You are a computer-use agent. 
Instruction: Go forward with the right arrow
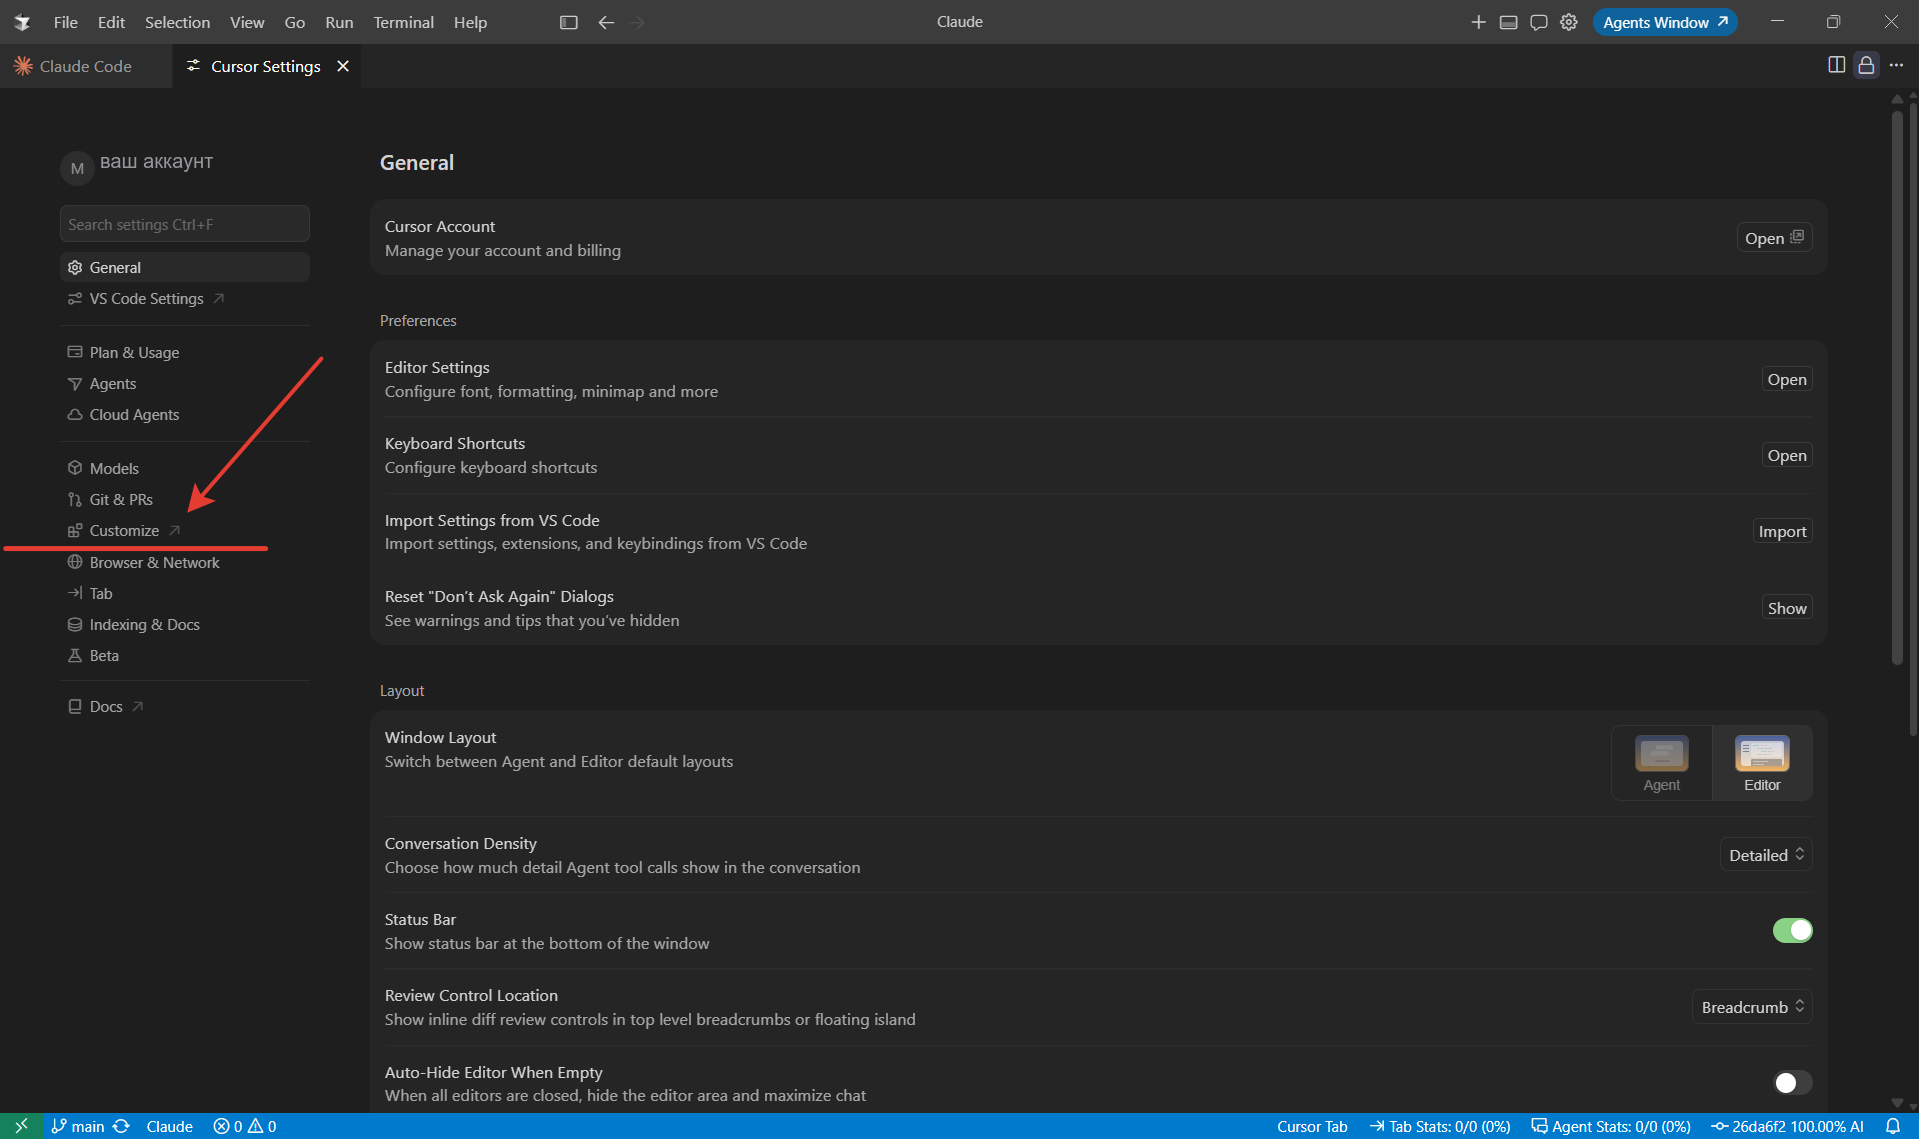(637, 22)
